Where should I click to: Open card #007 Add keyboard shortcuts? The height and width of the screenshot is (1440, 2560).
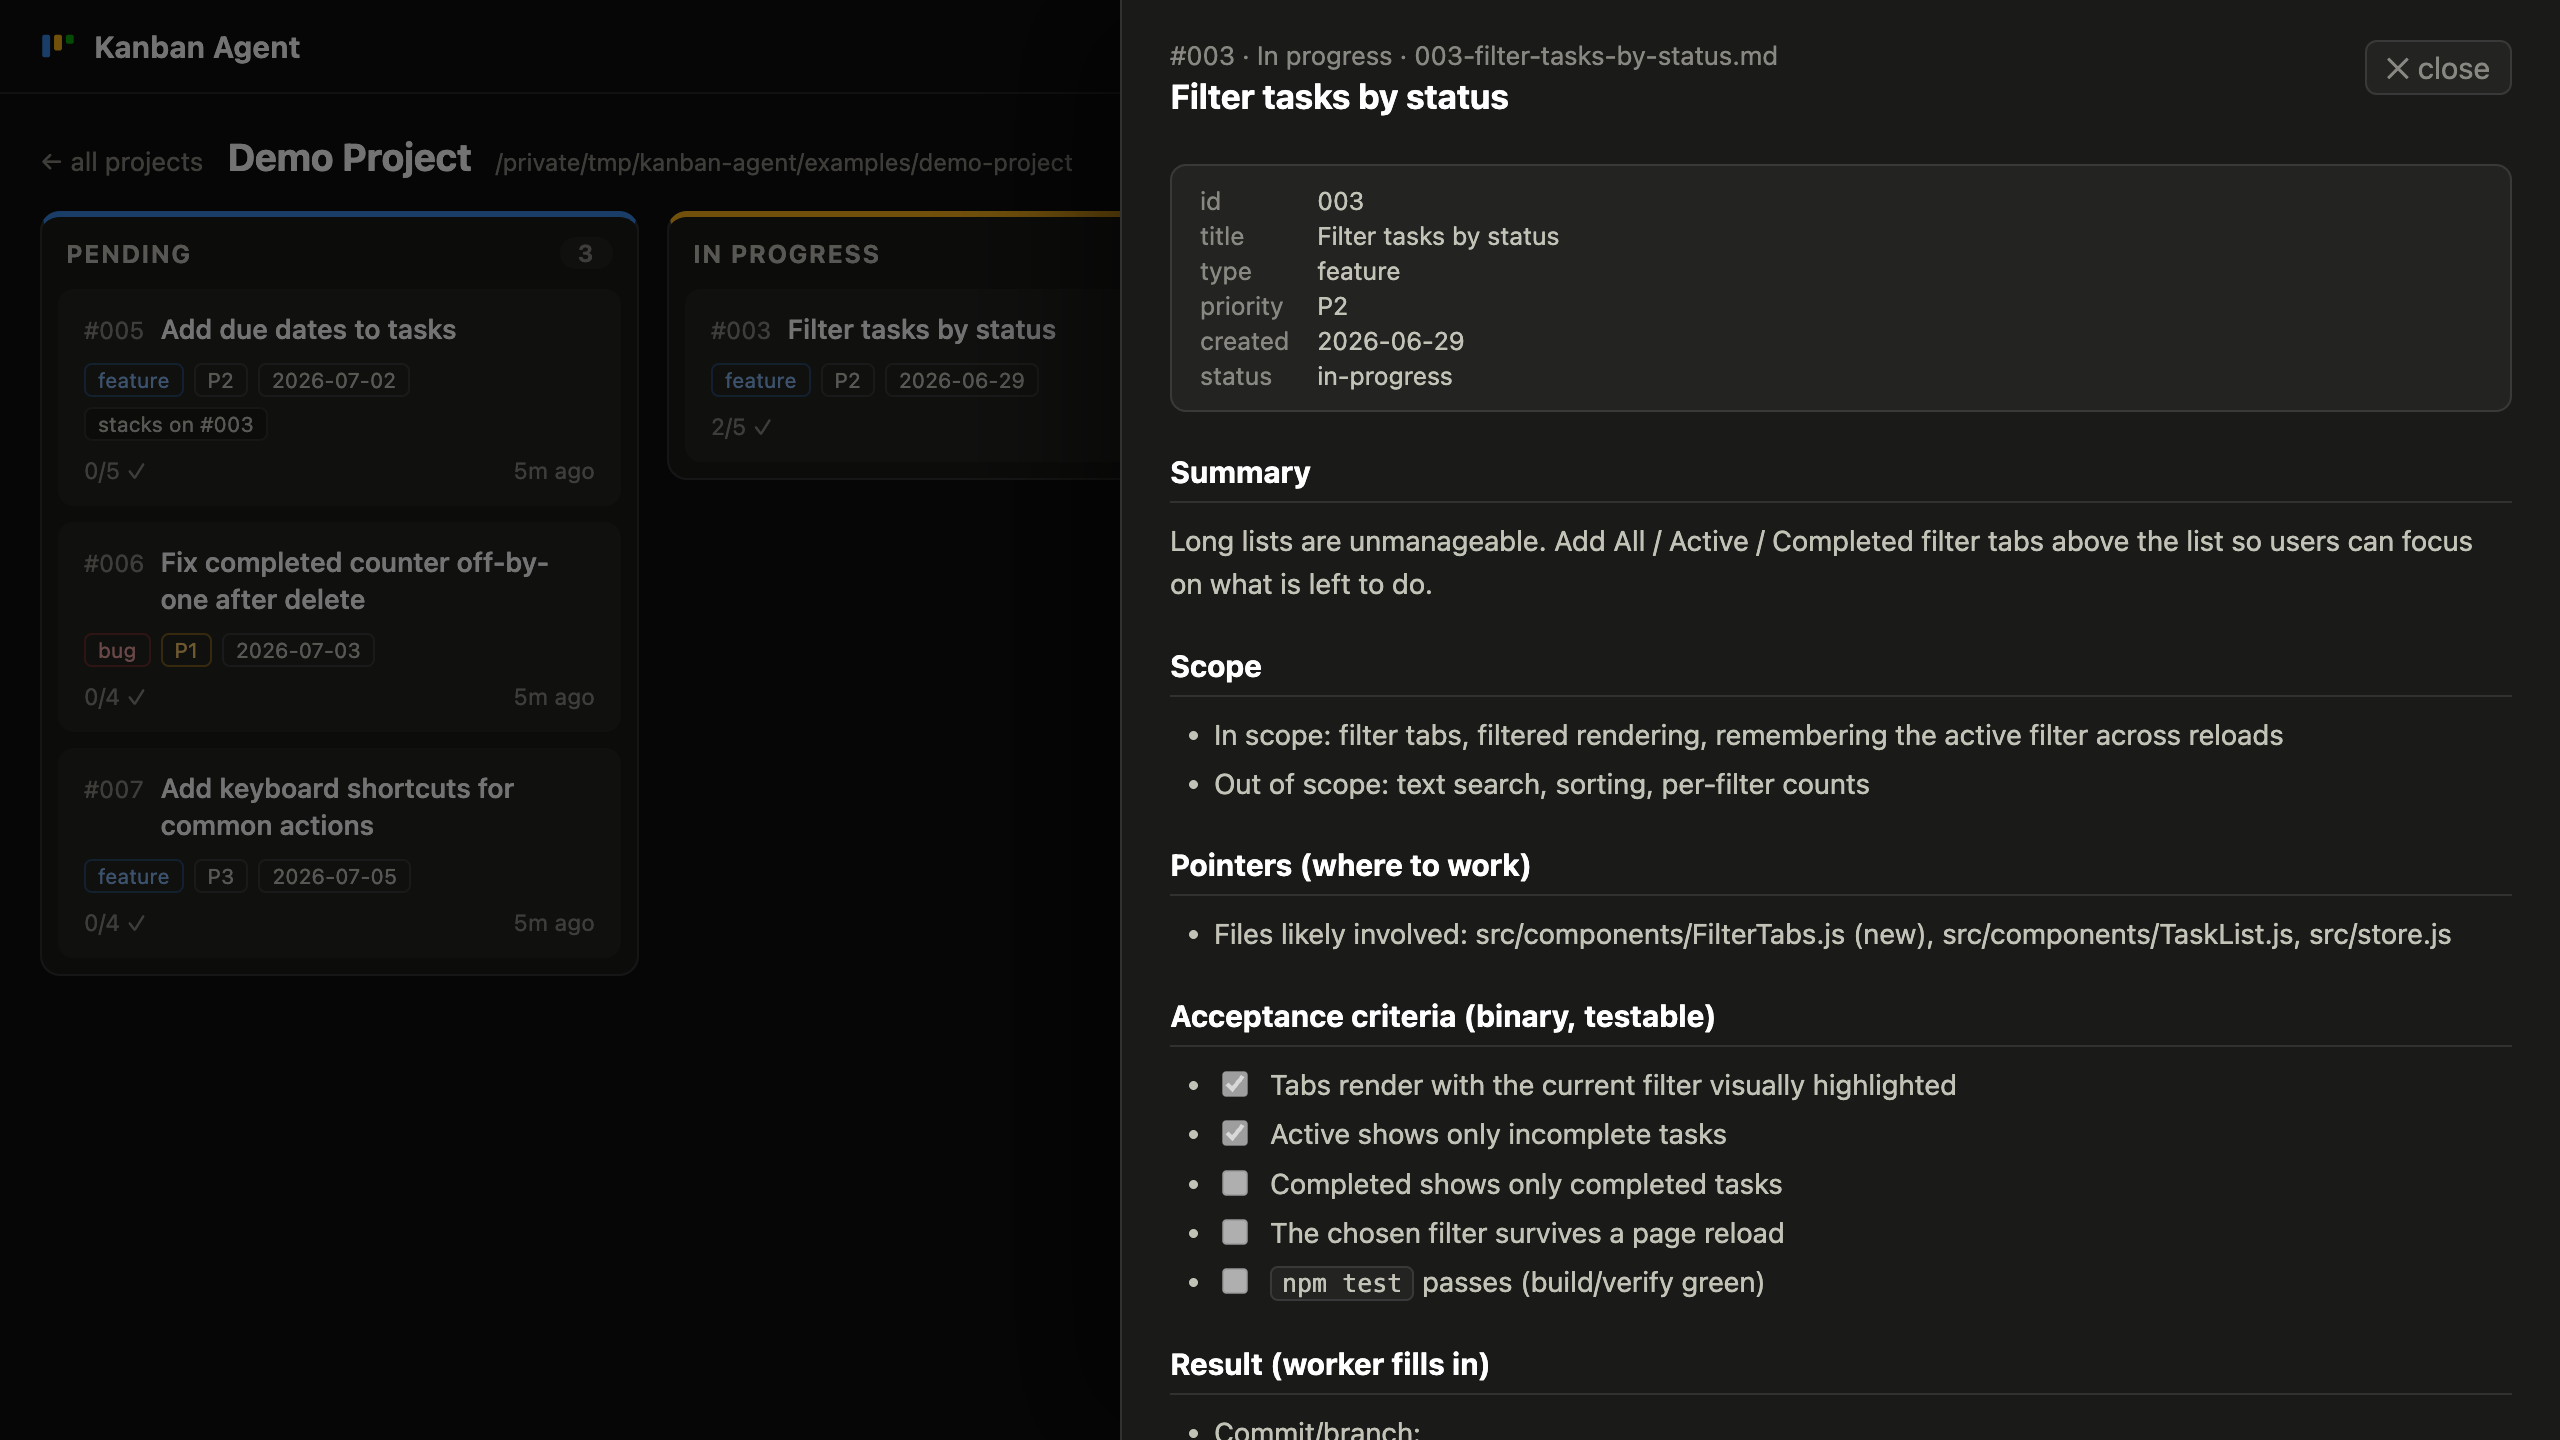(339, 853)
